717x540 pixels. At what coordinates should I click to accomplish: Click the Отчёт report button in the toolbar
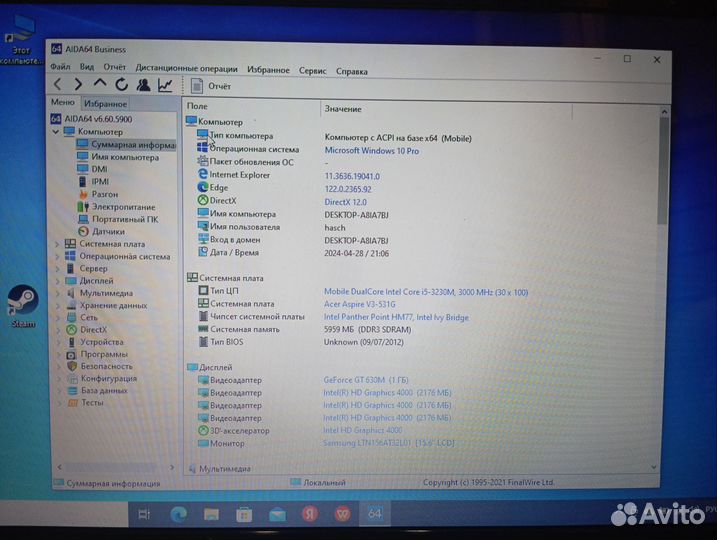pyautogui.click(x=210, y=87)
